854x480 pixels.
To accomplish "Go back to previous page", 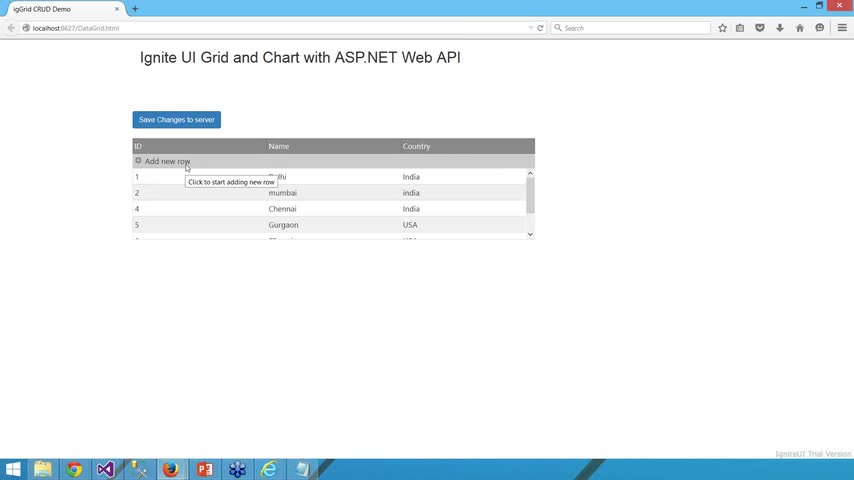I will pyautogui.click(x=11, y=28).
